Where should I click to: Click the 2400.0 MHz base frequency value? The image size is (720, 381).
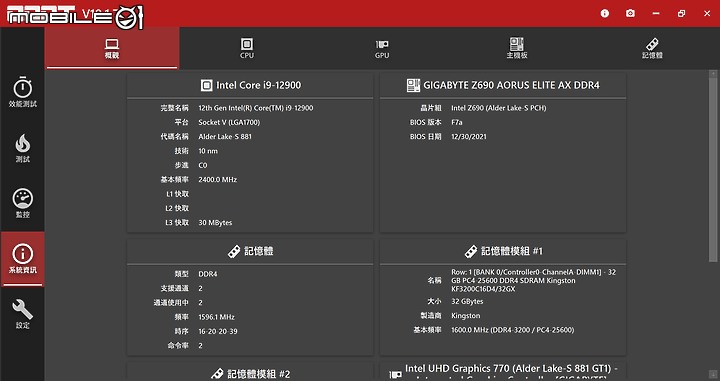coord(218,179)
